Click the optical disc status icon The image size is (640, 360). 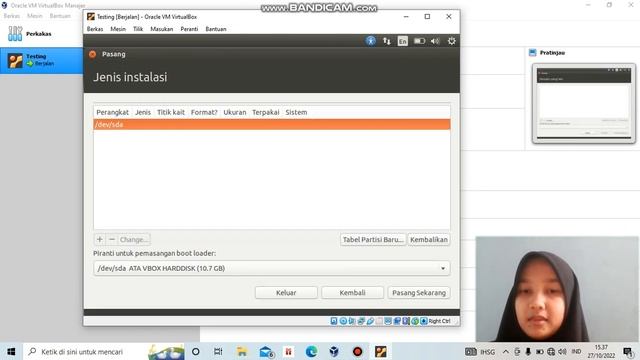pyautogui.click(x=343, y=321)
